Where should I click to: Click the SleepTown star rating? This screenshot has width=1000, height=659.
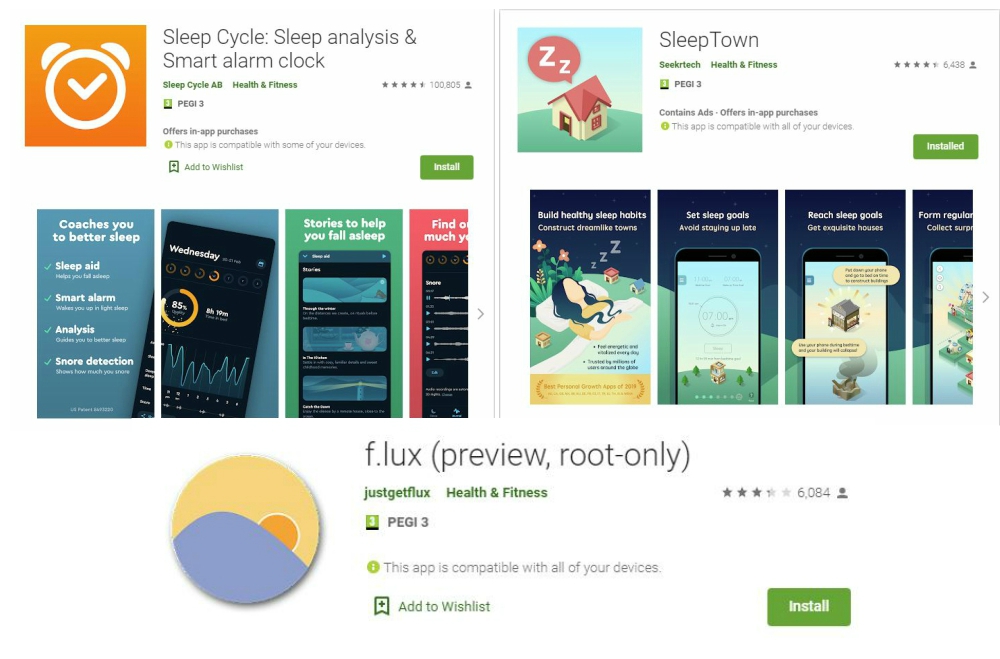tap(916, 64)
